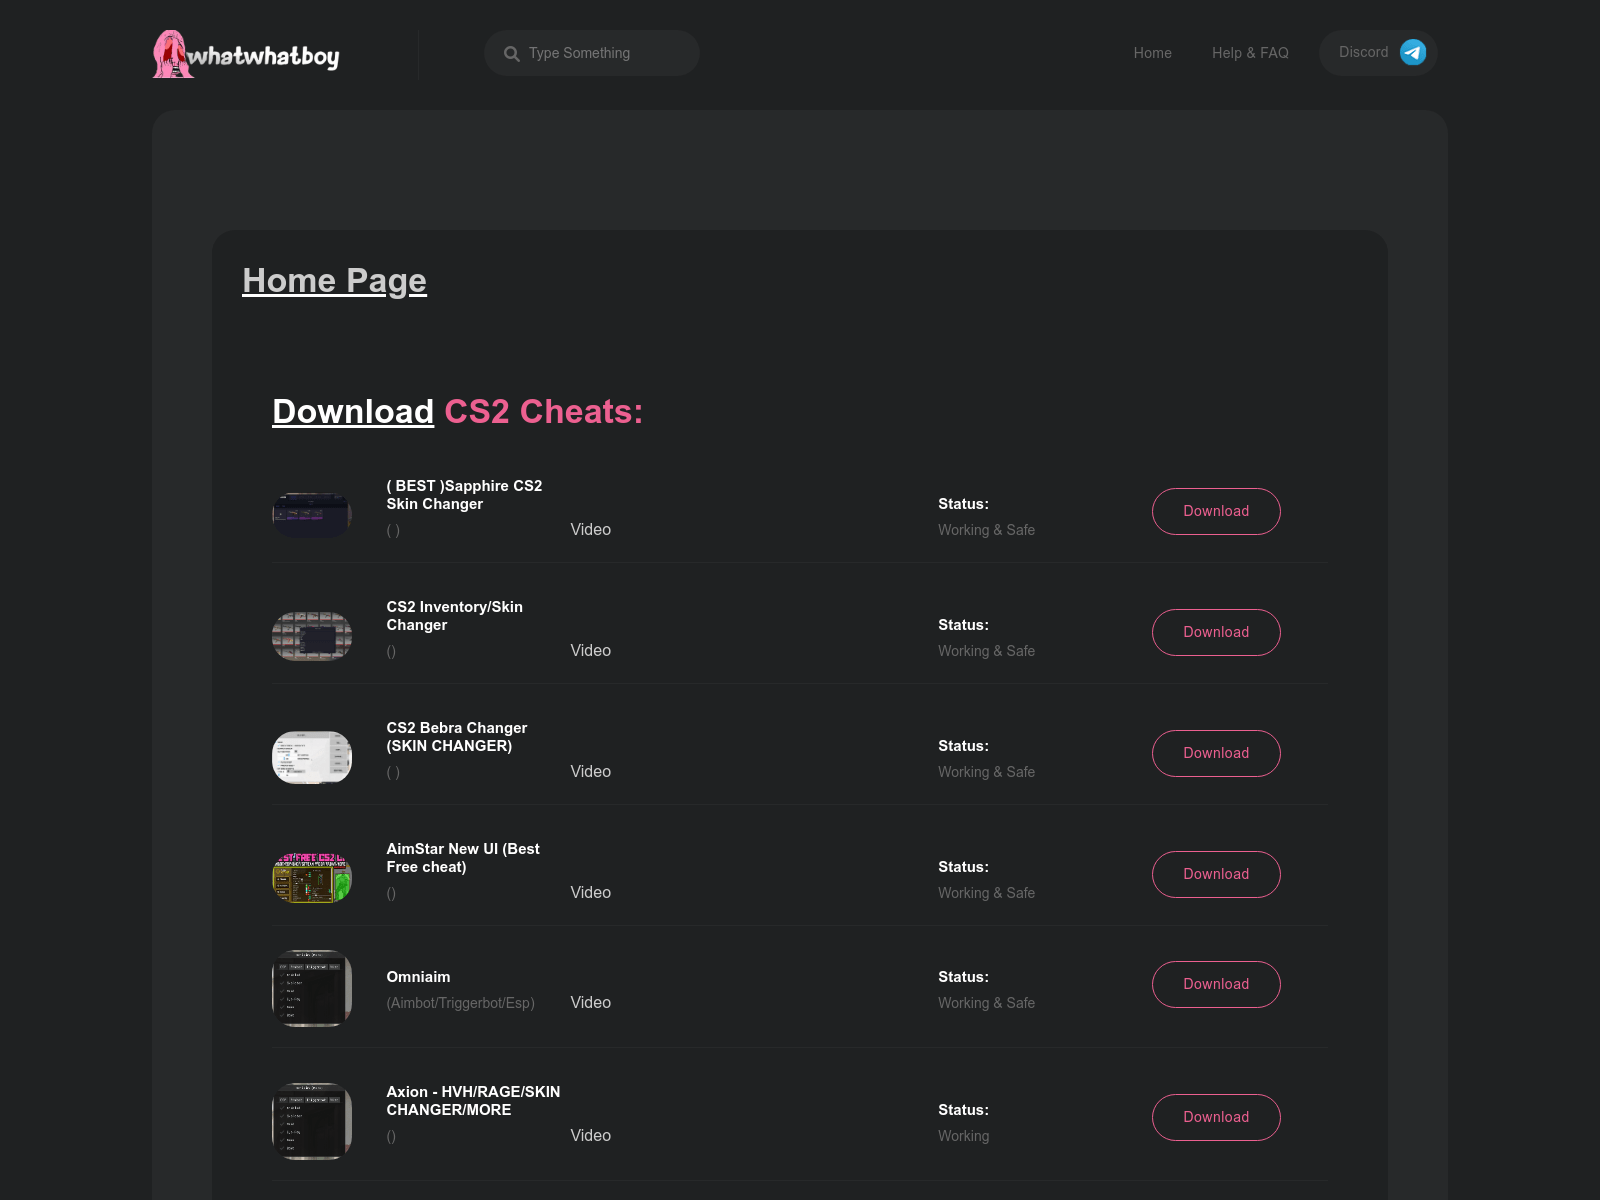This screenshot has height=1200, width=1600.
Task: Click 'Working & Safe' status in Omniaim row
Action: point(986,1003)
